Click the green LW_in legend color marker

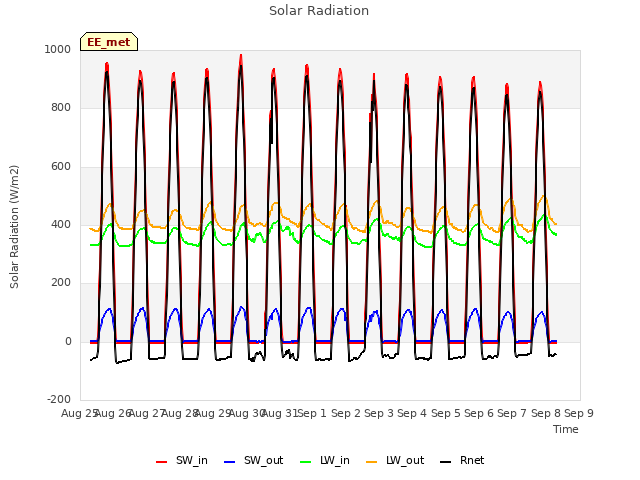306,462
